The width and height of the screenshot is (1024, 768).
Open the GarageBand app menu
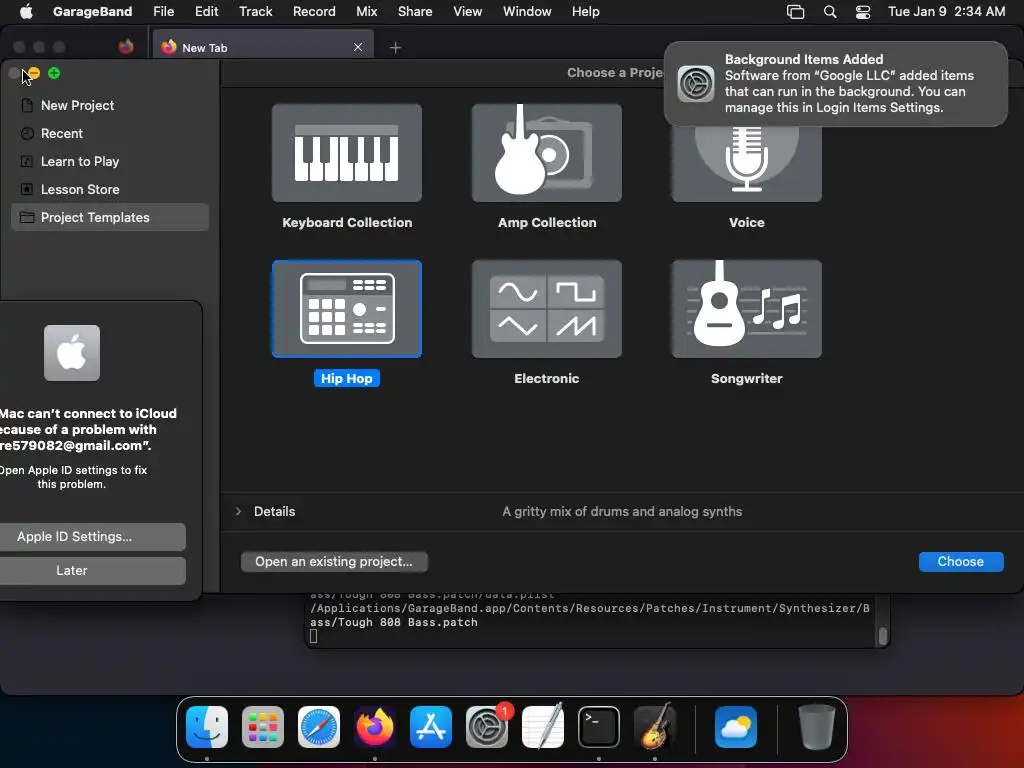(x=92, y=12)
